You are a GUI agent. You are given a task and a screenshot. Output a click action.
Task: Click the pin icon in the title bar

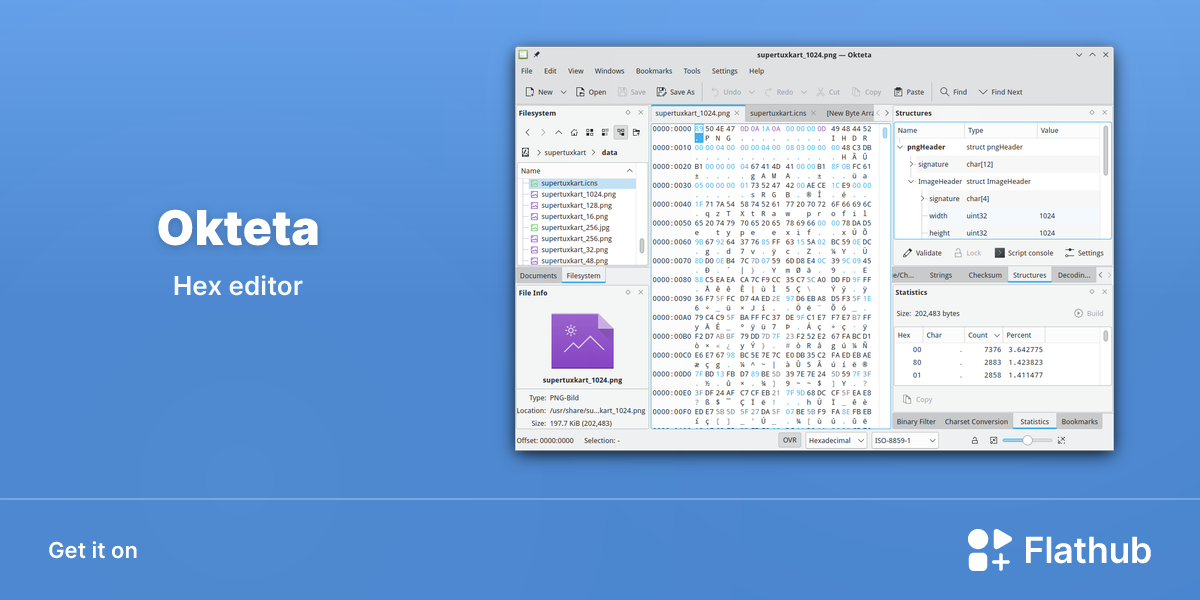click(536, 54)
